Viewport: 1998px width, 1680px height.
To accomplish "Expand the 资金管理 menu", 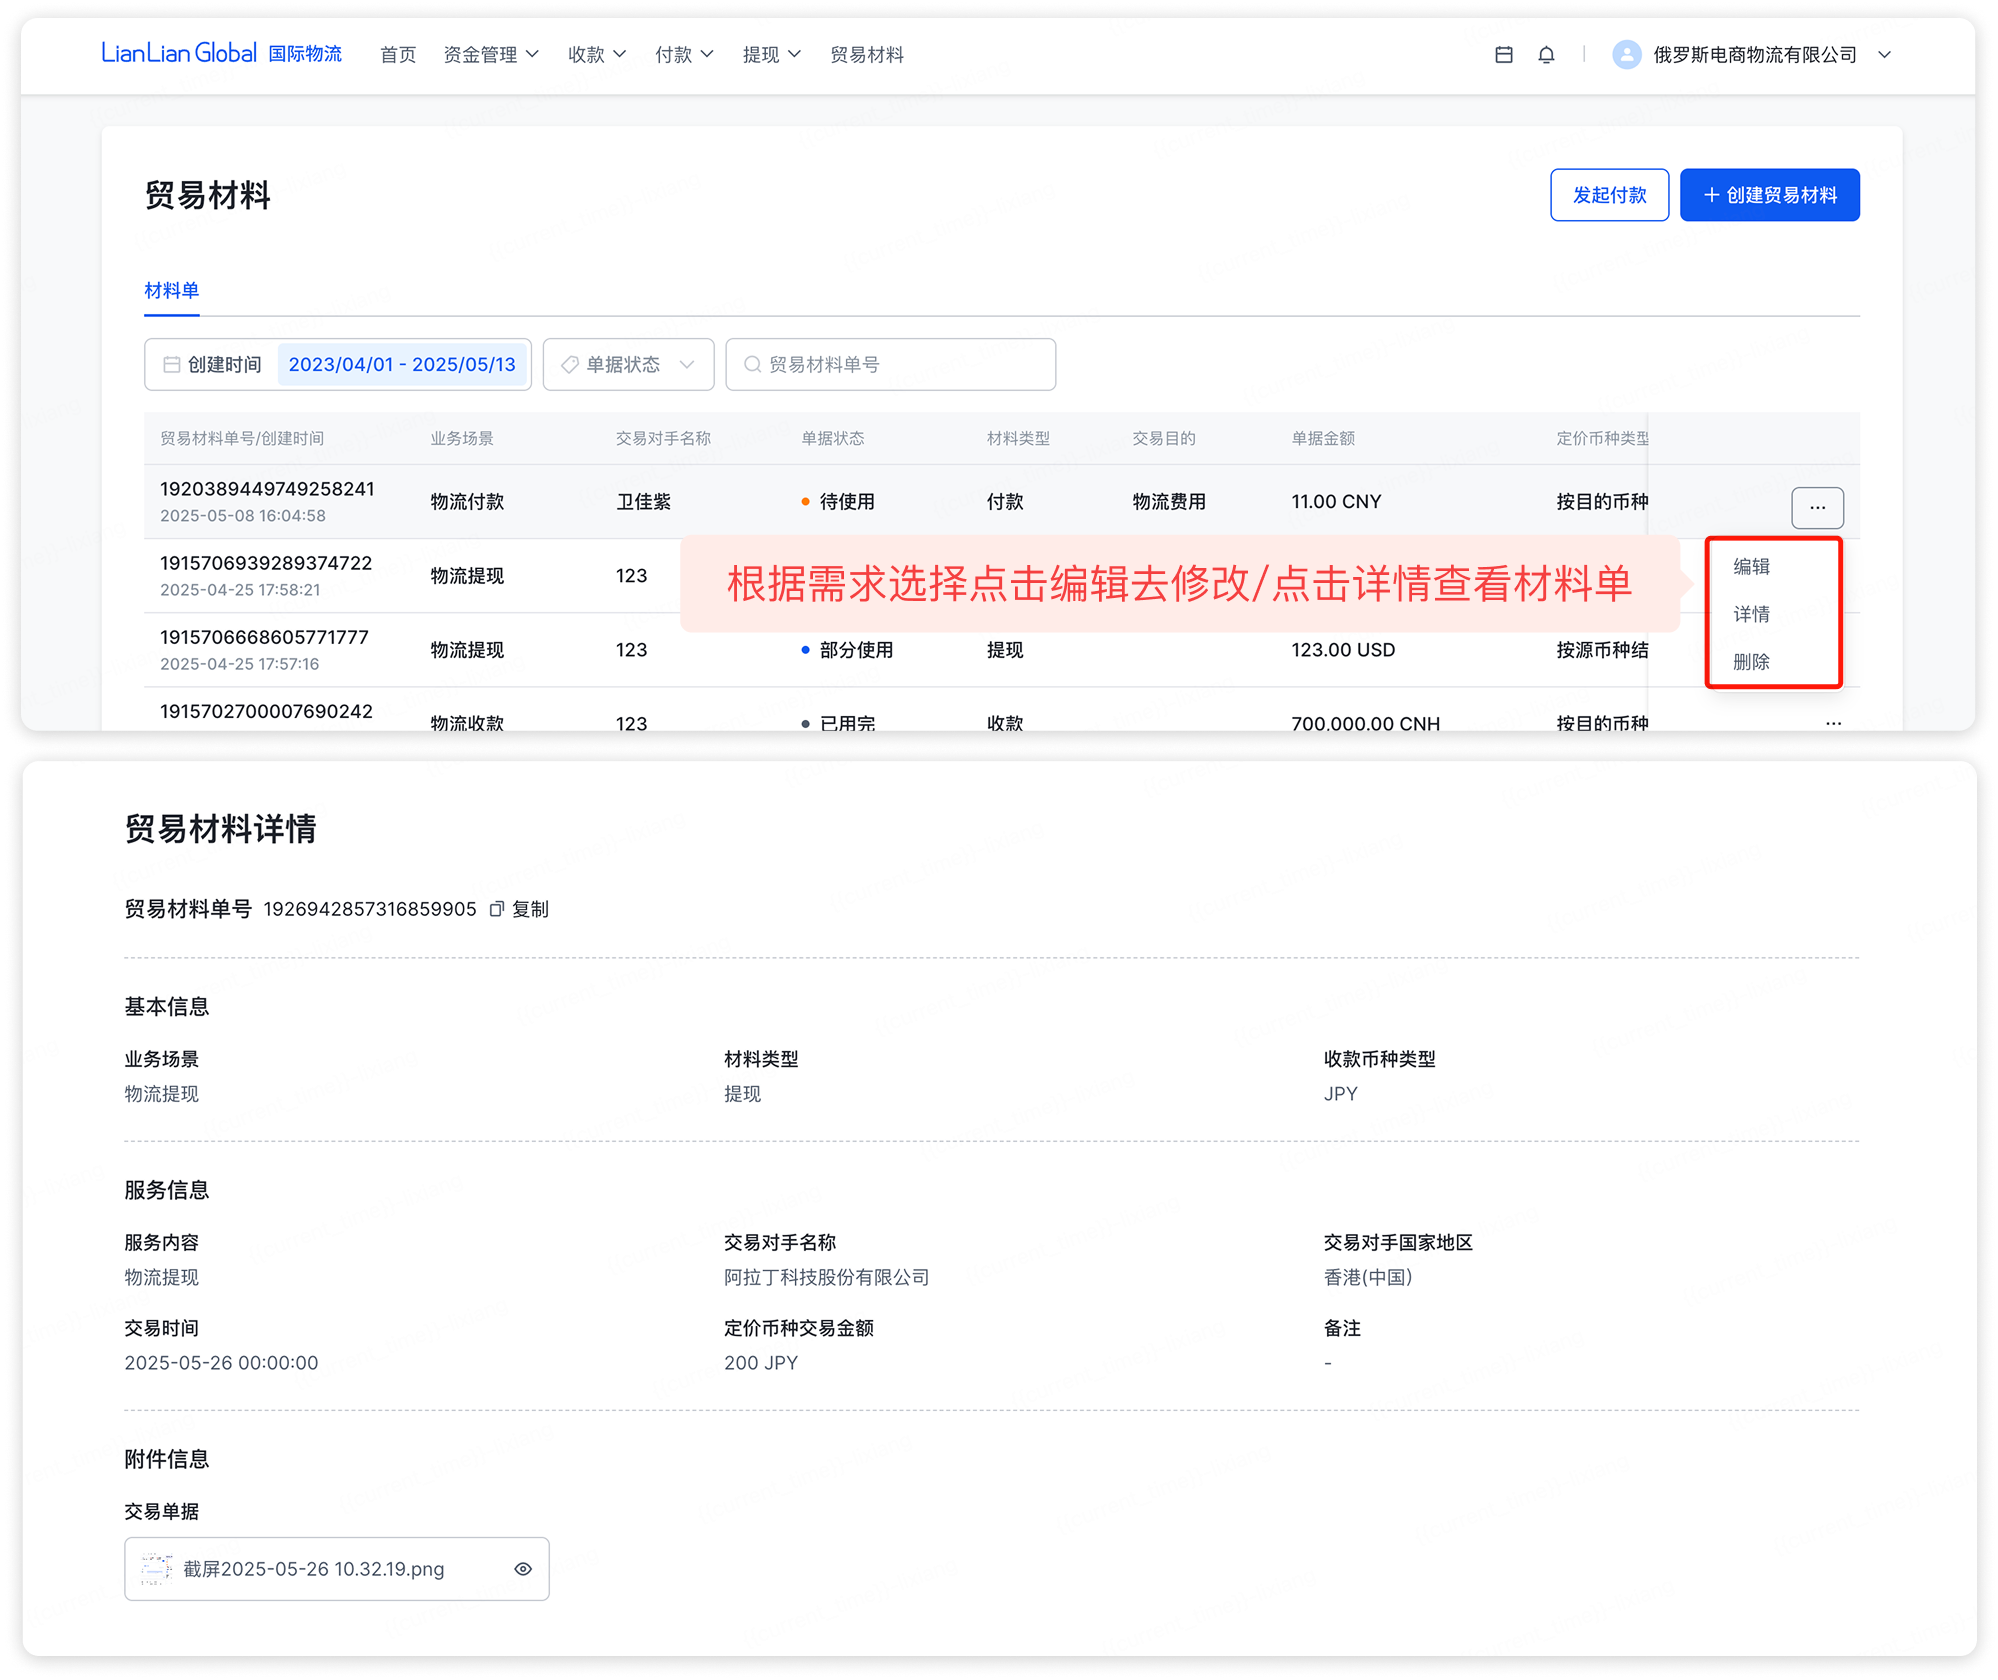I will pyautogui.click(x=490, y=55).
